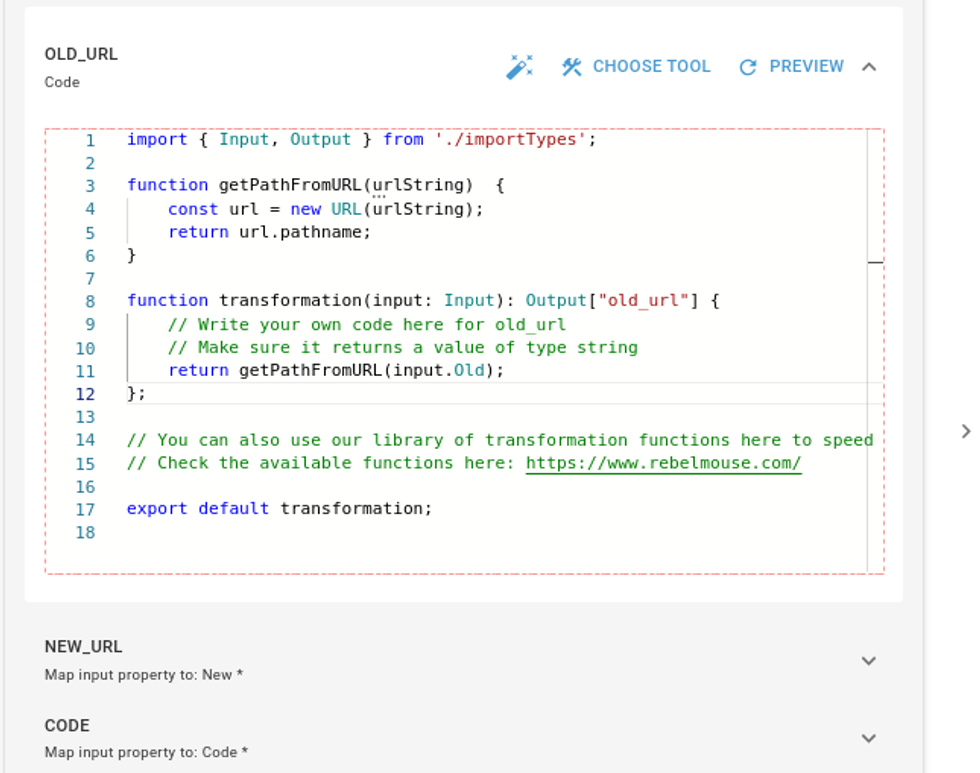Screen dimensions: 980x773
Task: Click line number 12 in the gutter
Action: (x=85, y=394)
